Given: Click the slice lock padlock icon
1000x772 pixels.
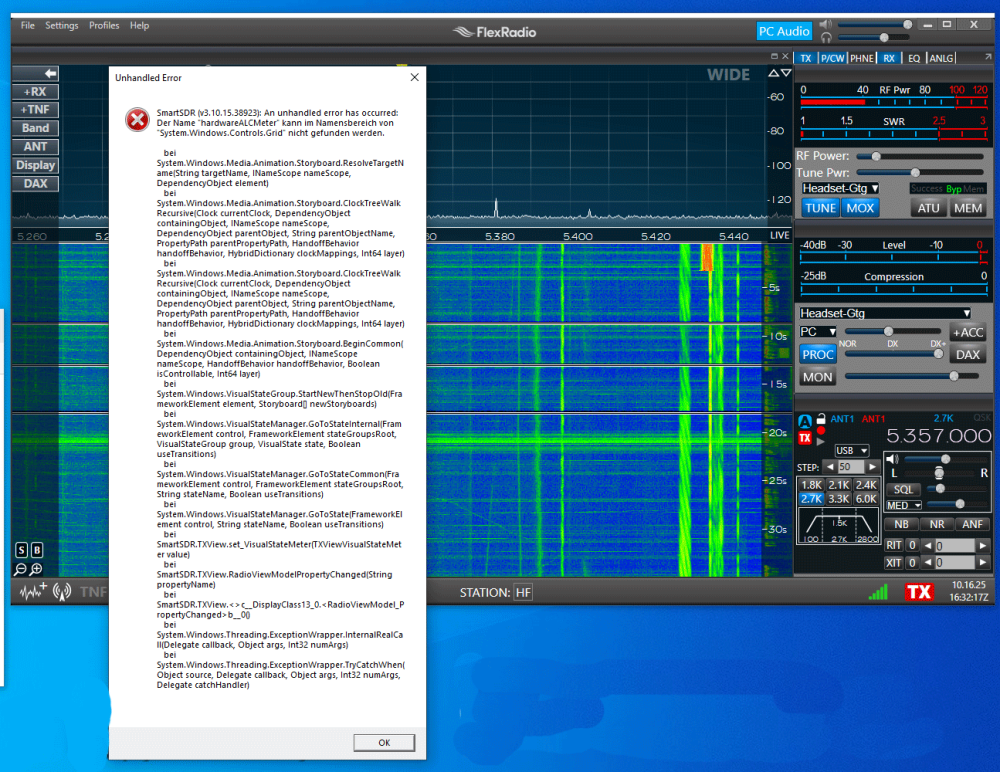Looking at the screenshot, I should pos(821,419).
